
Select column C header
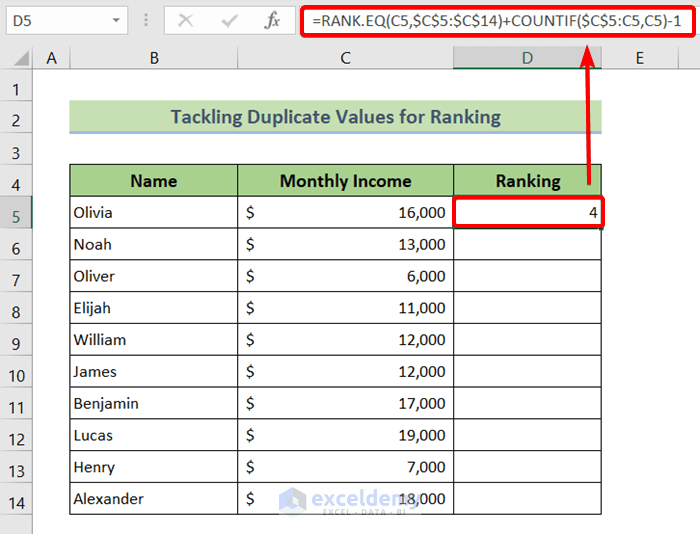point(346,58)
